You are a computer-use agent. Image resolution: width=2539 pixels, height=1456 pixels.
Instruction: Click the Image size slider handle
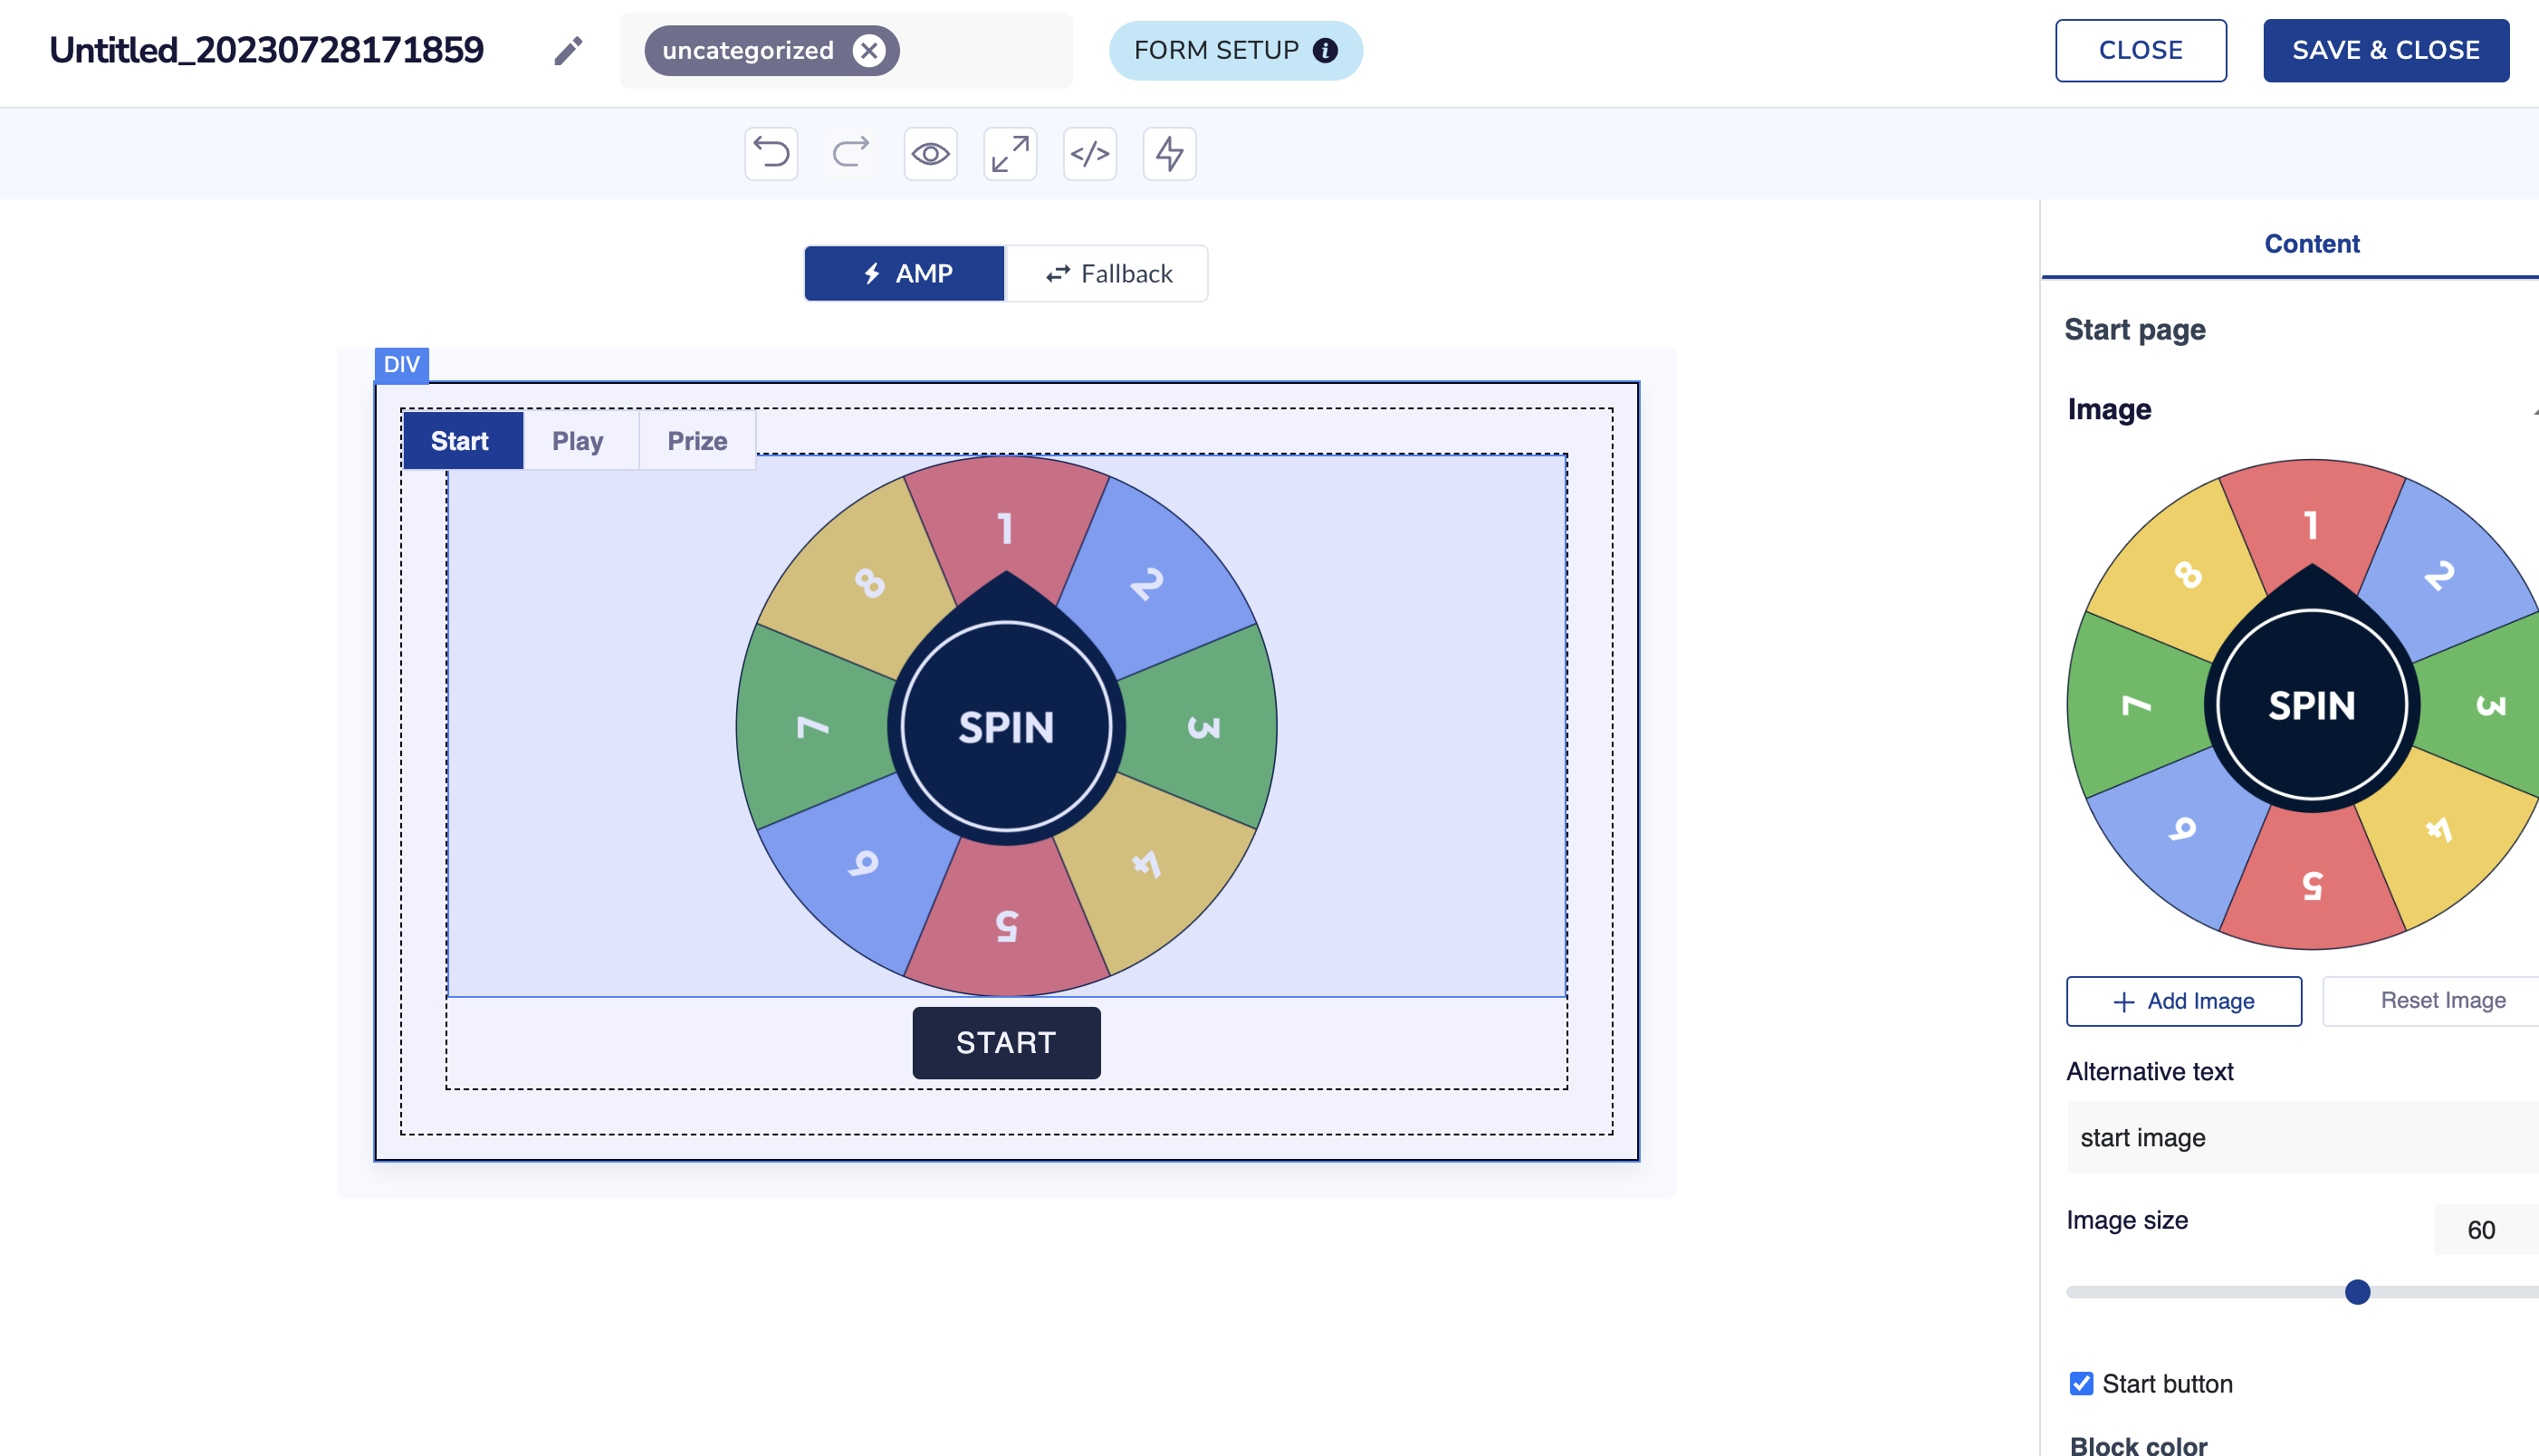(x=2357, y=1292)
